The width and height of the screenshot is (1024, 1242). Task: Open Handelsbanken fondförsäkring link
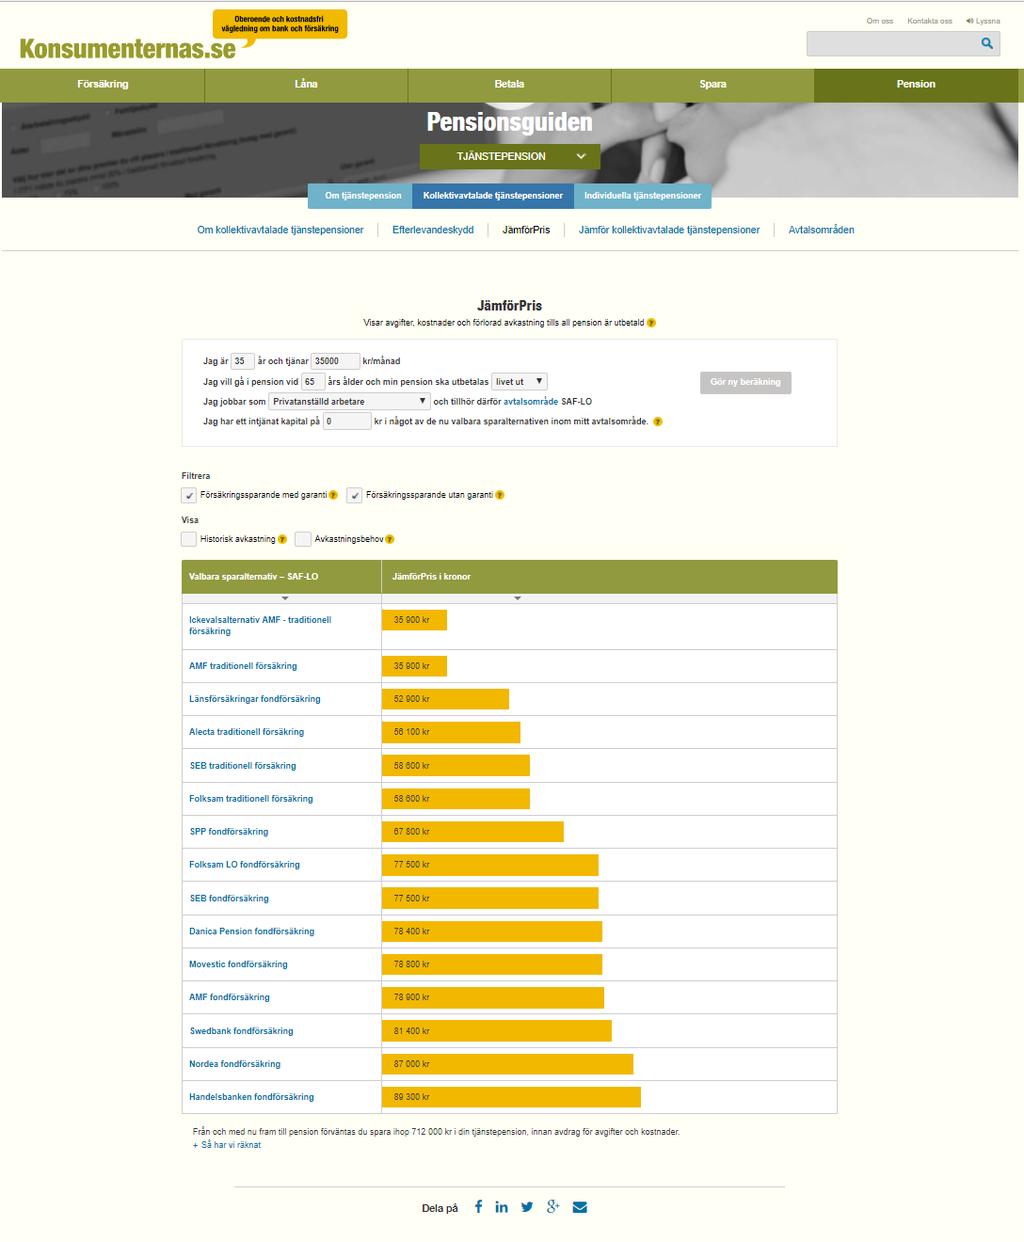coord(252,1097)
